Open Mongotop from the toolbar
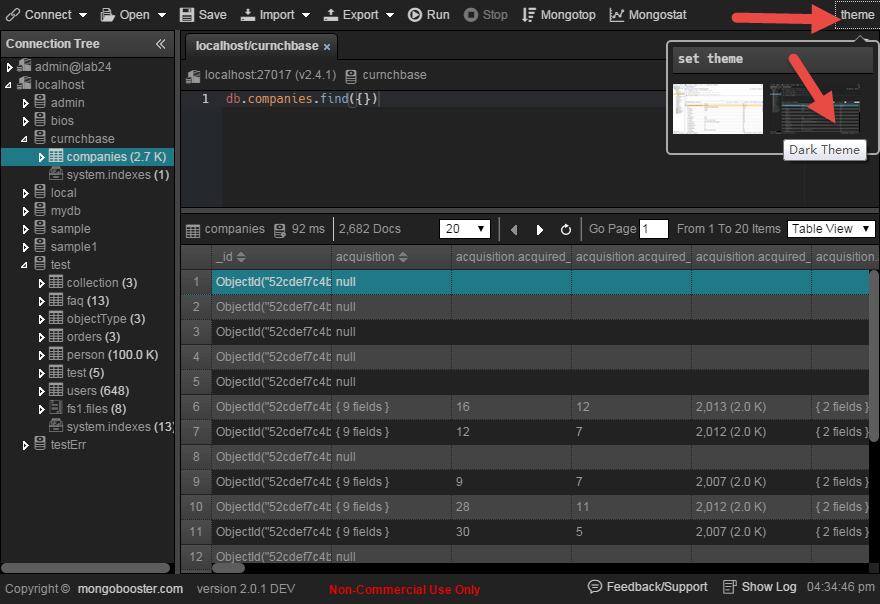This screenshot has height=604, width=880. coord(559,15)
